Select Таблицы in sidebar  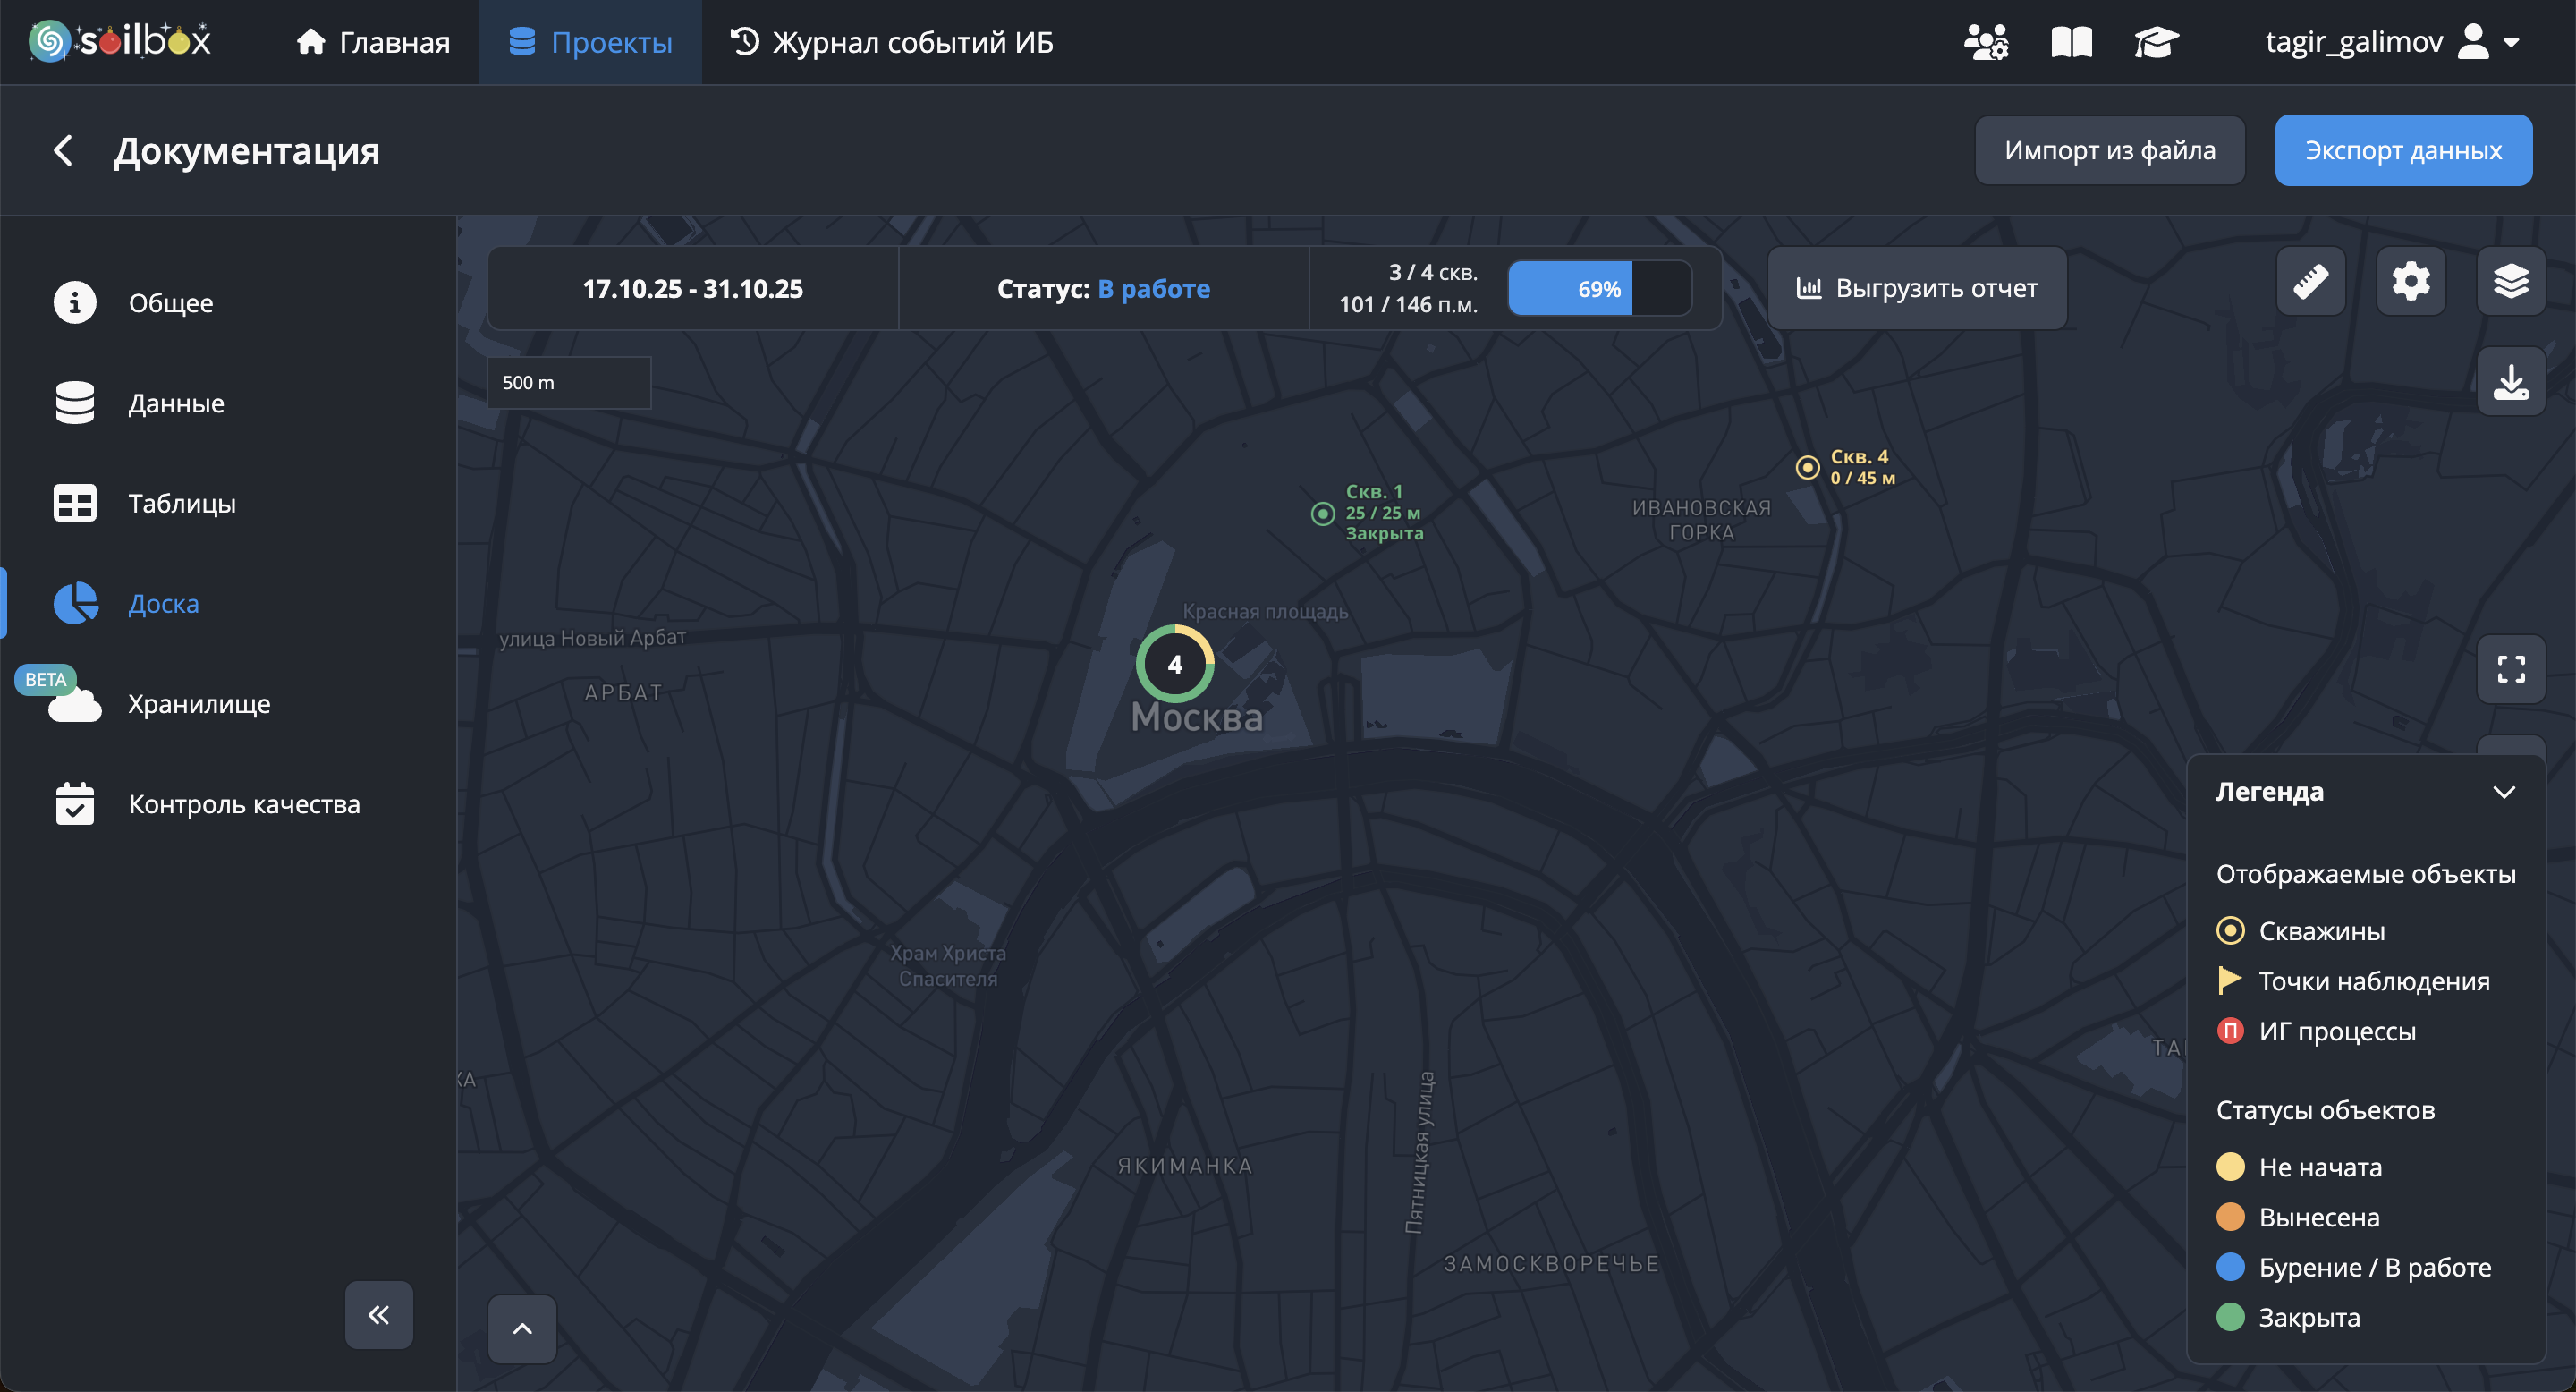181,503
